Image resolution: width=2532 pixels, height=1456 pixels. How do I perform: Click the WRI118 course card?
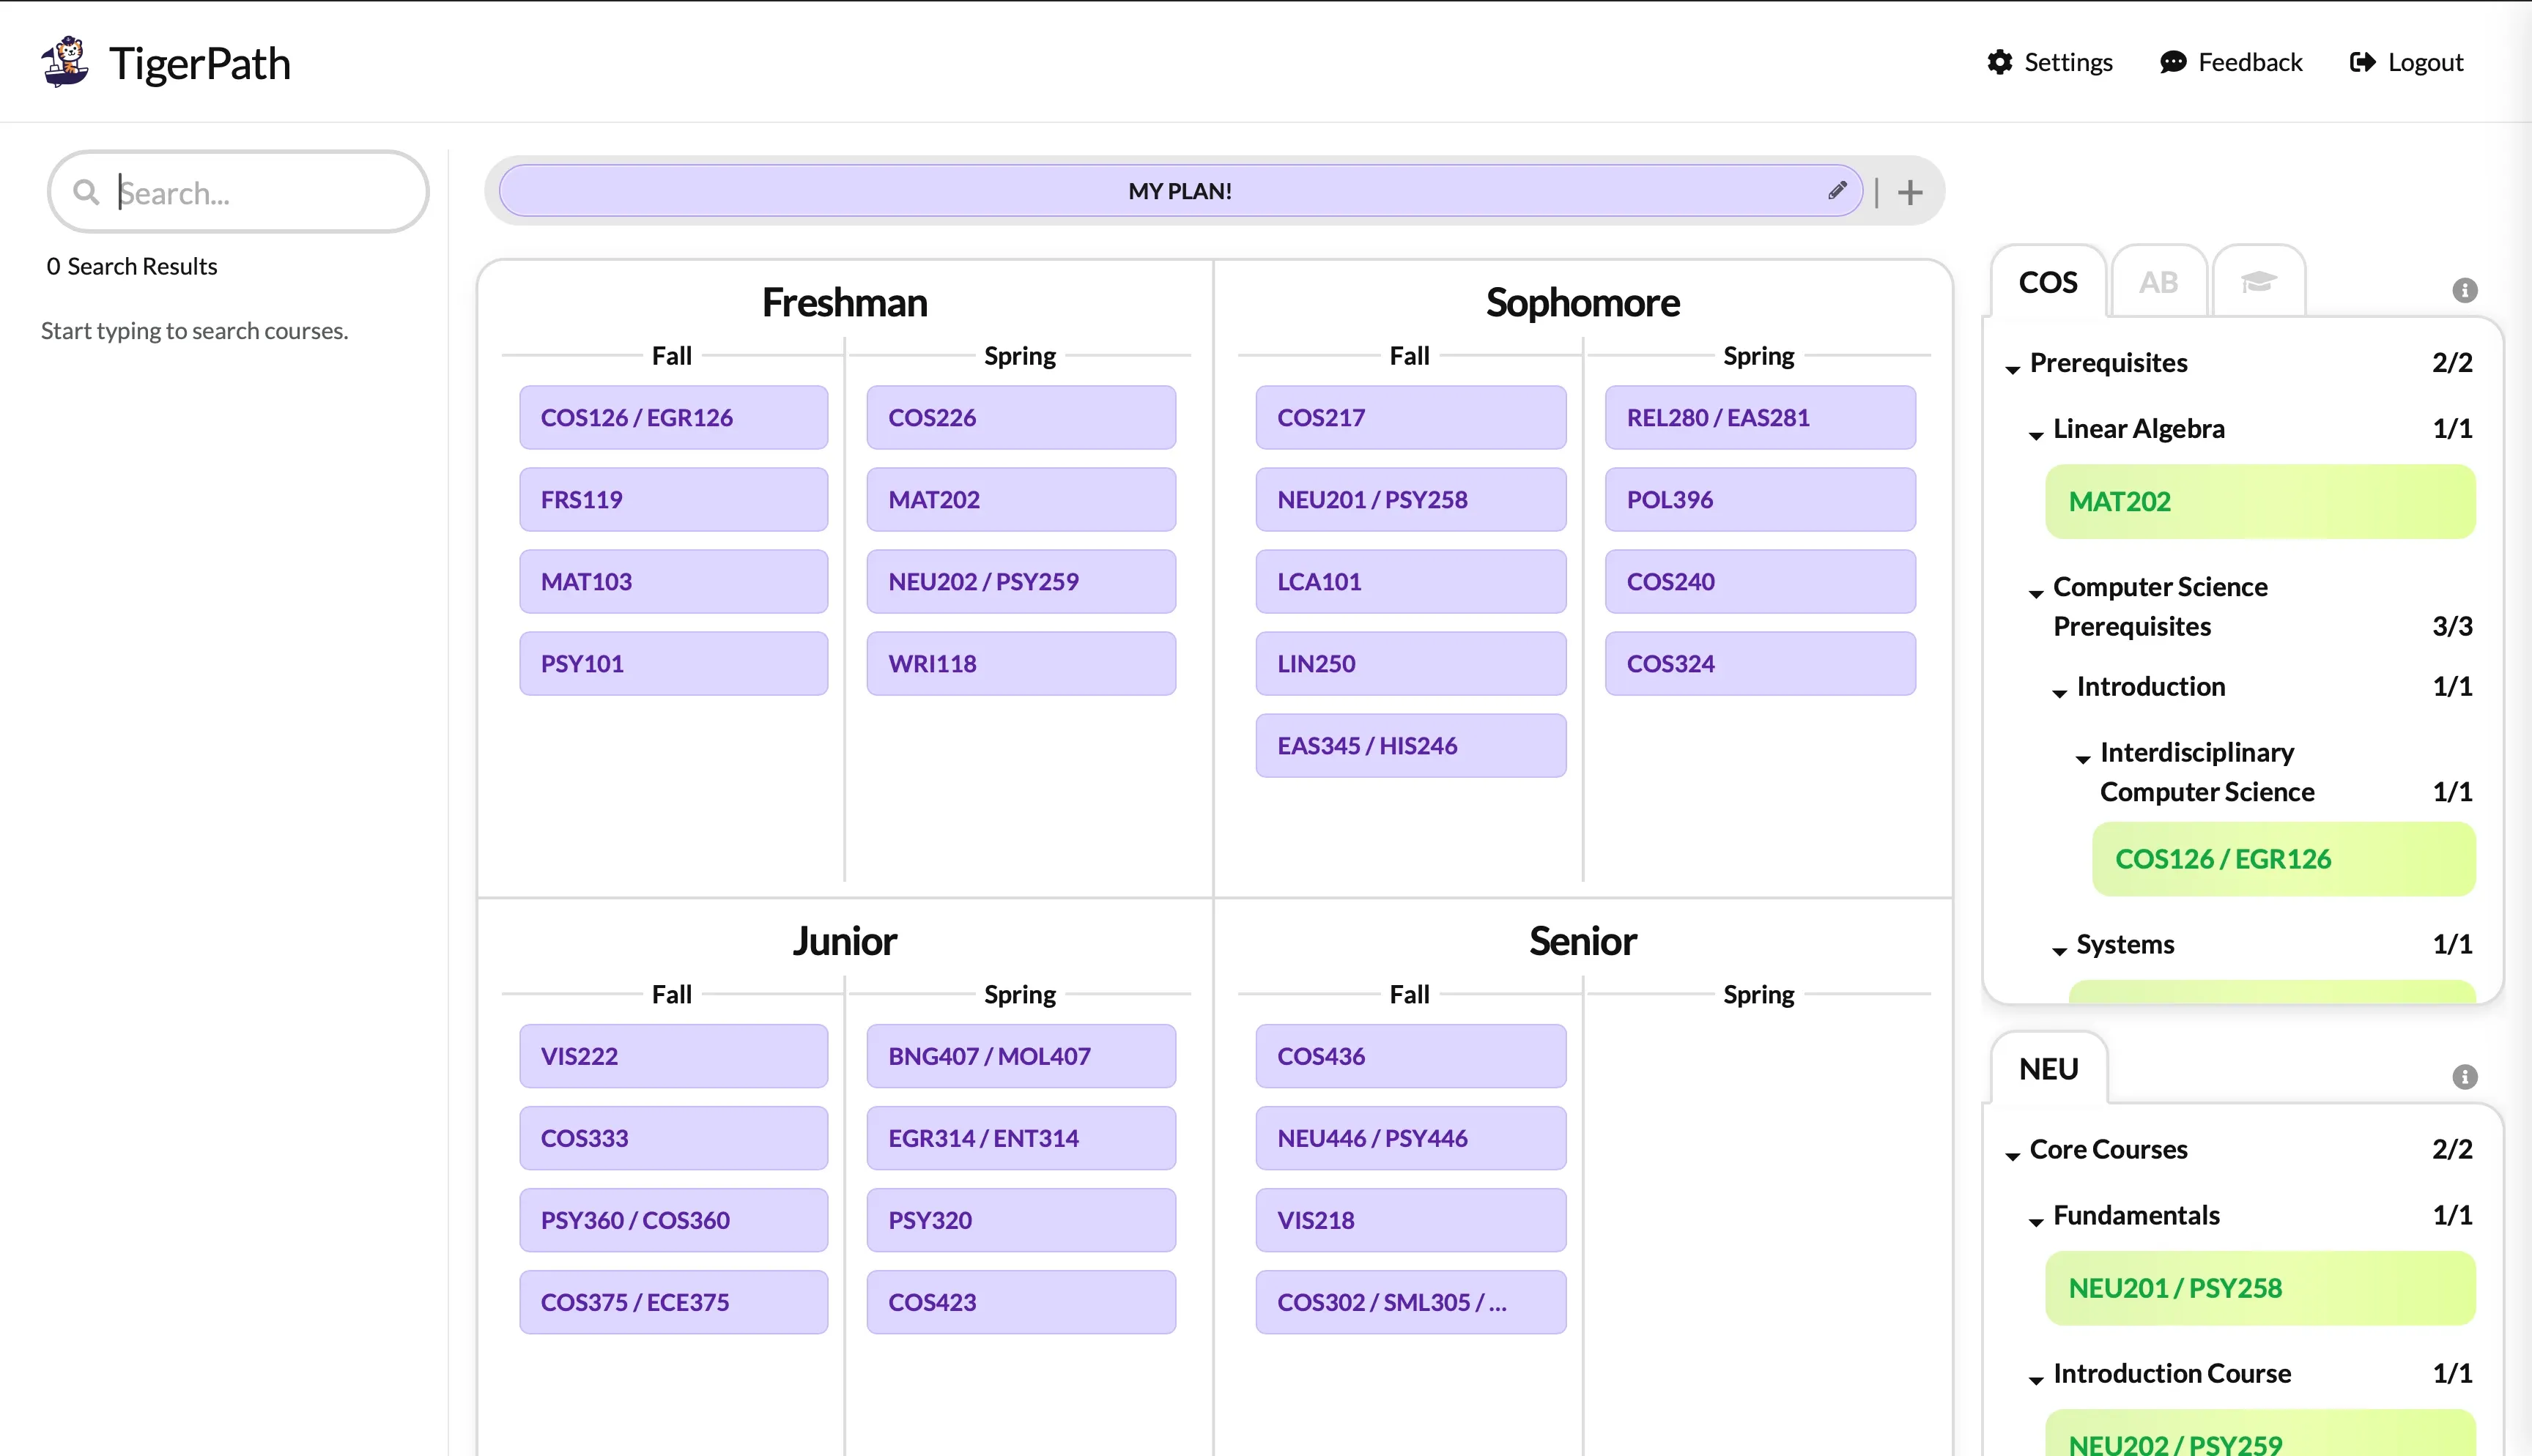(1021, 663)
